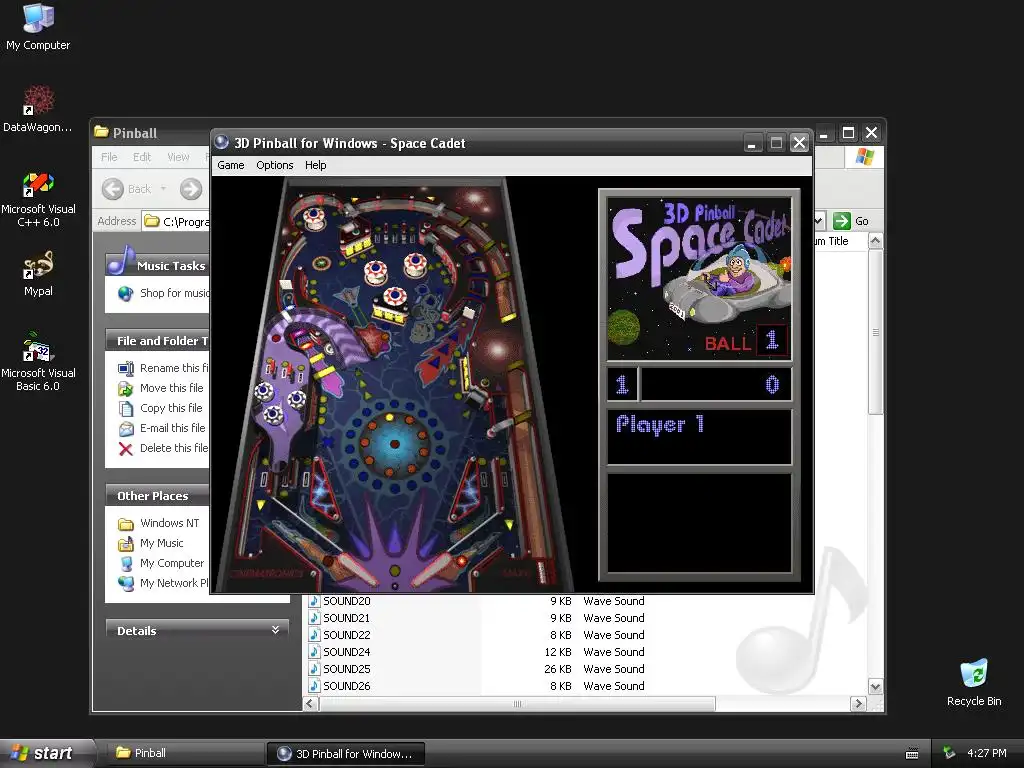The height and width of the screenshot is (768, 1024).
Task: Click the 4:27 PM system clock
Action: 986,753
